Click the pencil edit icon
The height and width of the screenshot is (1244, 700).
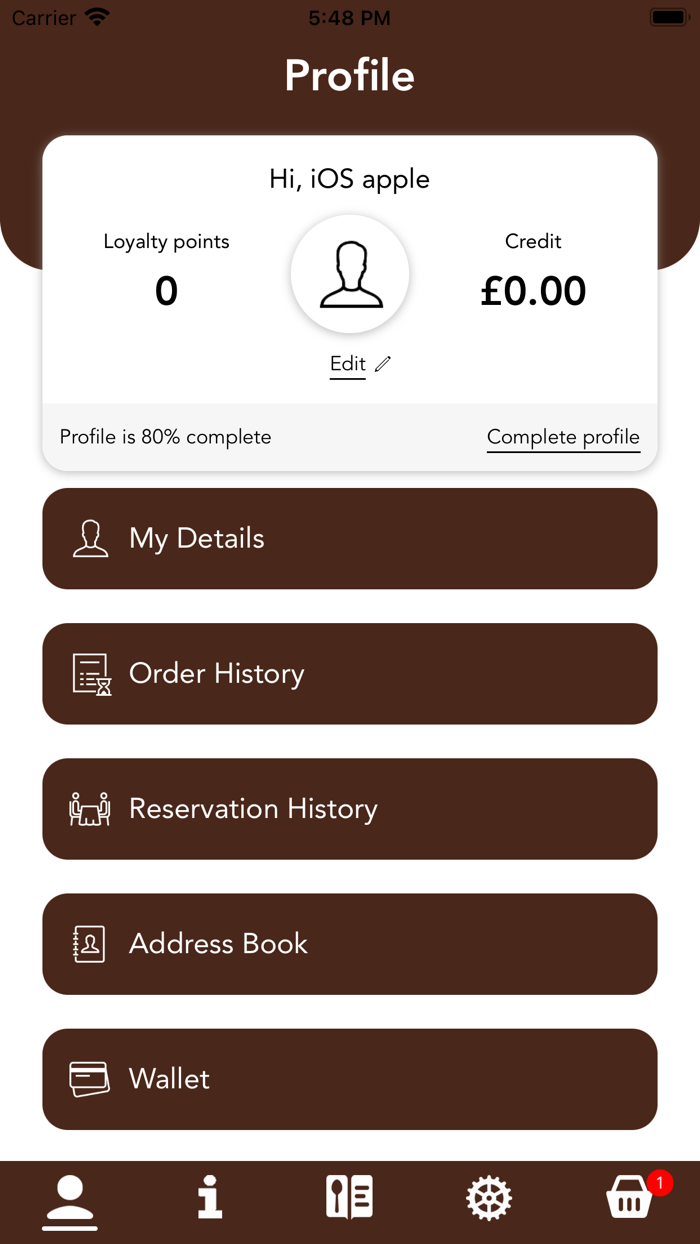click(383, 364)
